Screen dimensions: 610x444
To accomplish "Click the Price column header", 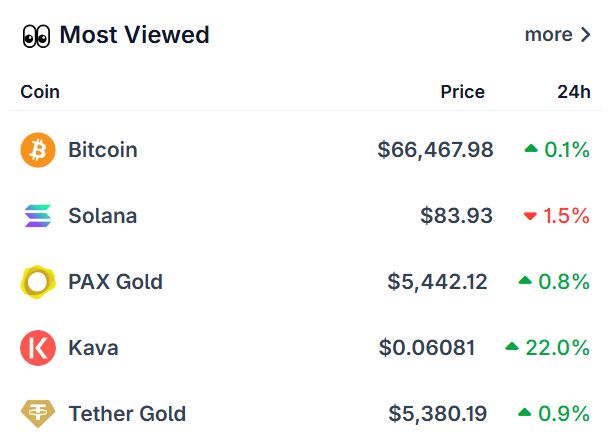I will (x=462, y=92).
